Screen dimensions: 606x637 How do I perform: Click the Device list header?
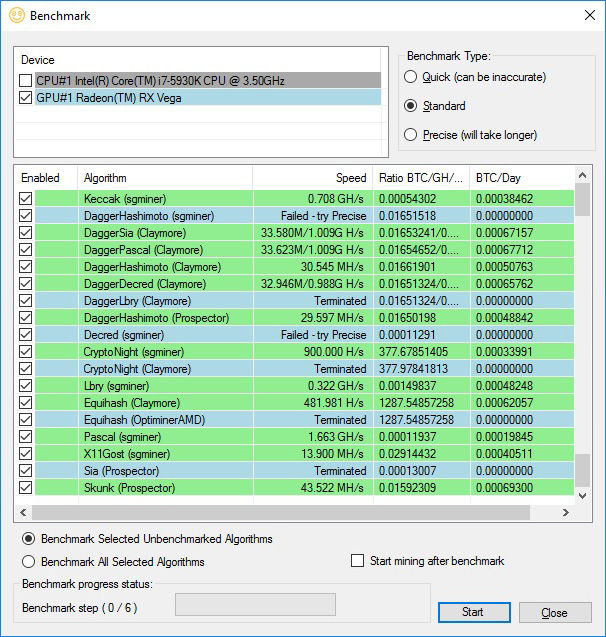coord(38,60)
